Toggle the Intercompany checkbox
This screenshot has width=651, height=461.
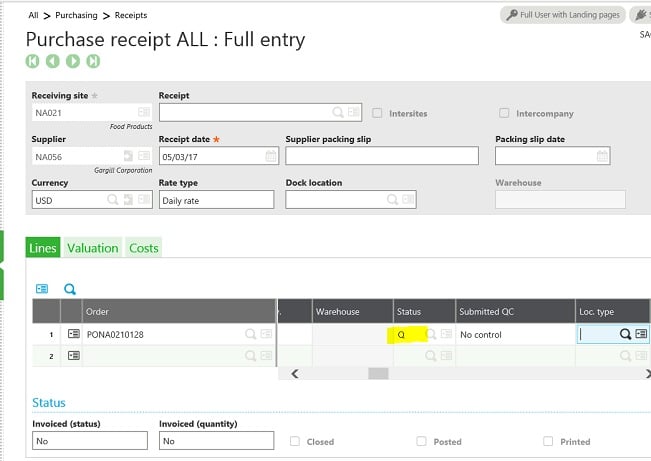tap(505, 113)
